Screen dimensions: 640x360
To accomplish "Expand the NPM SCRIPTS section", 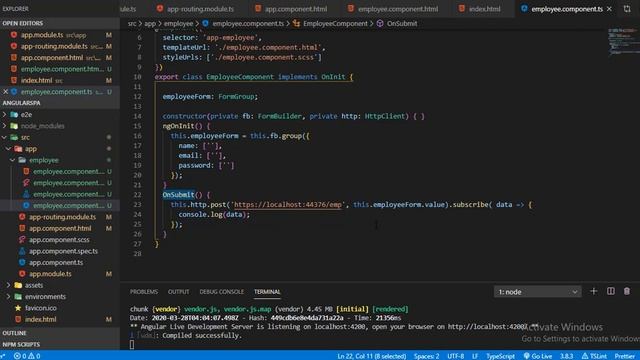I will [x=59, y=344].
